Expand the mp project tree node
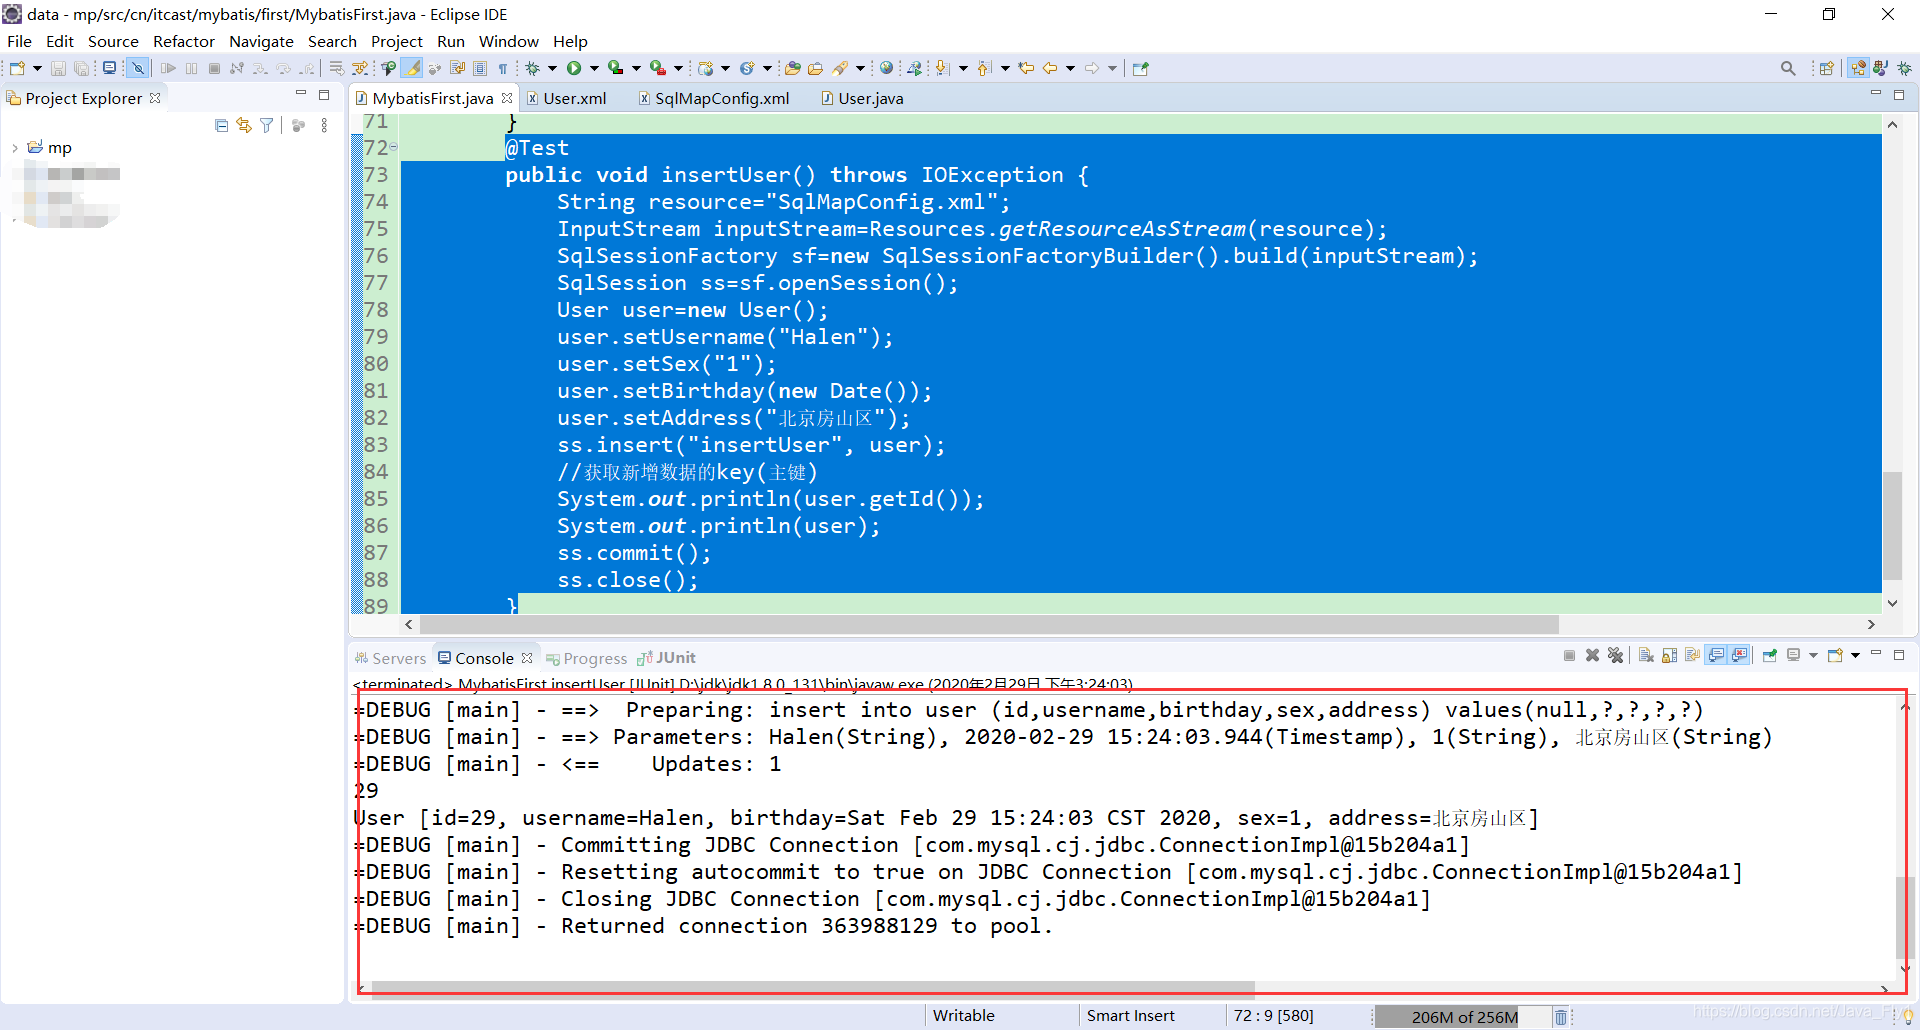The height and width of the screenshot is (1030, 1920). click(x=14, y=148)
